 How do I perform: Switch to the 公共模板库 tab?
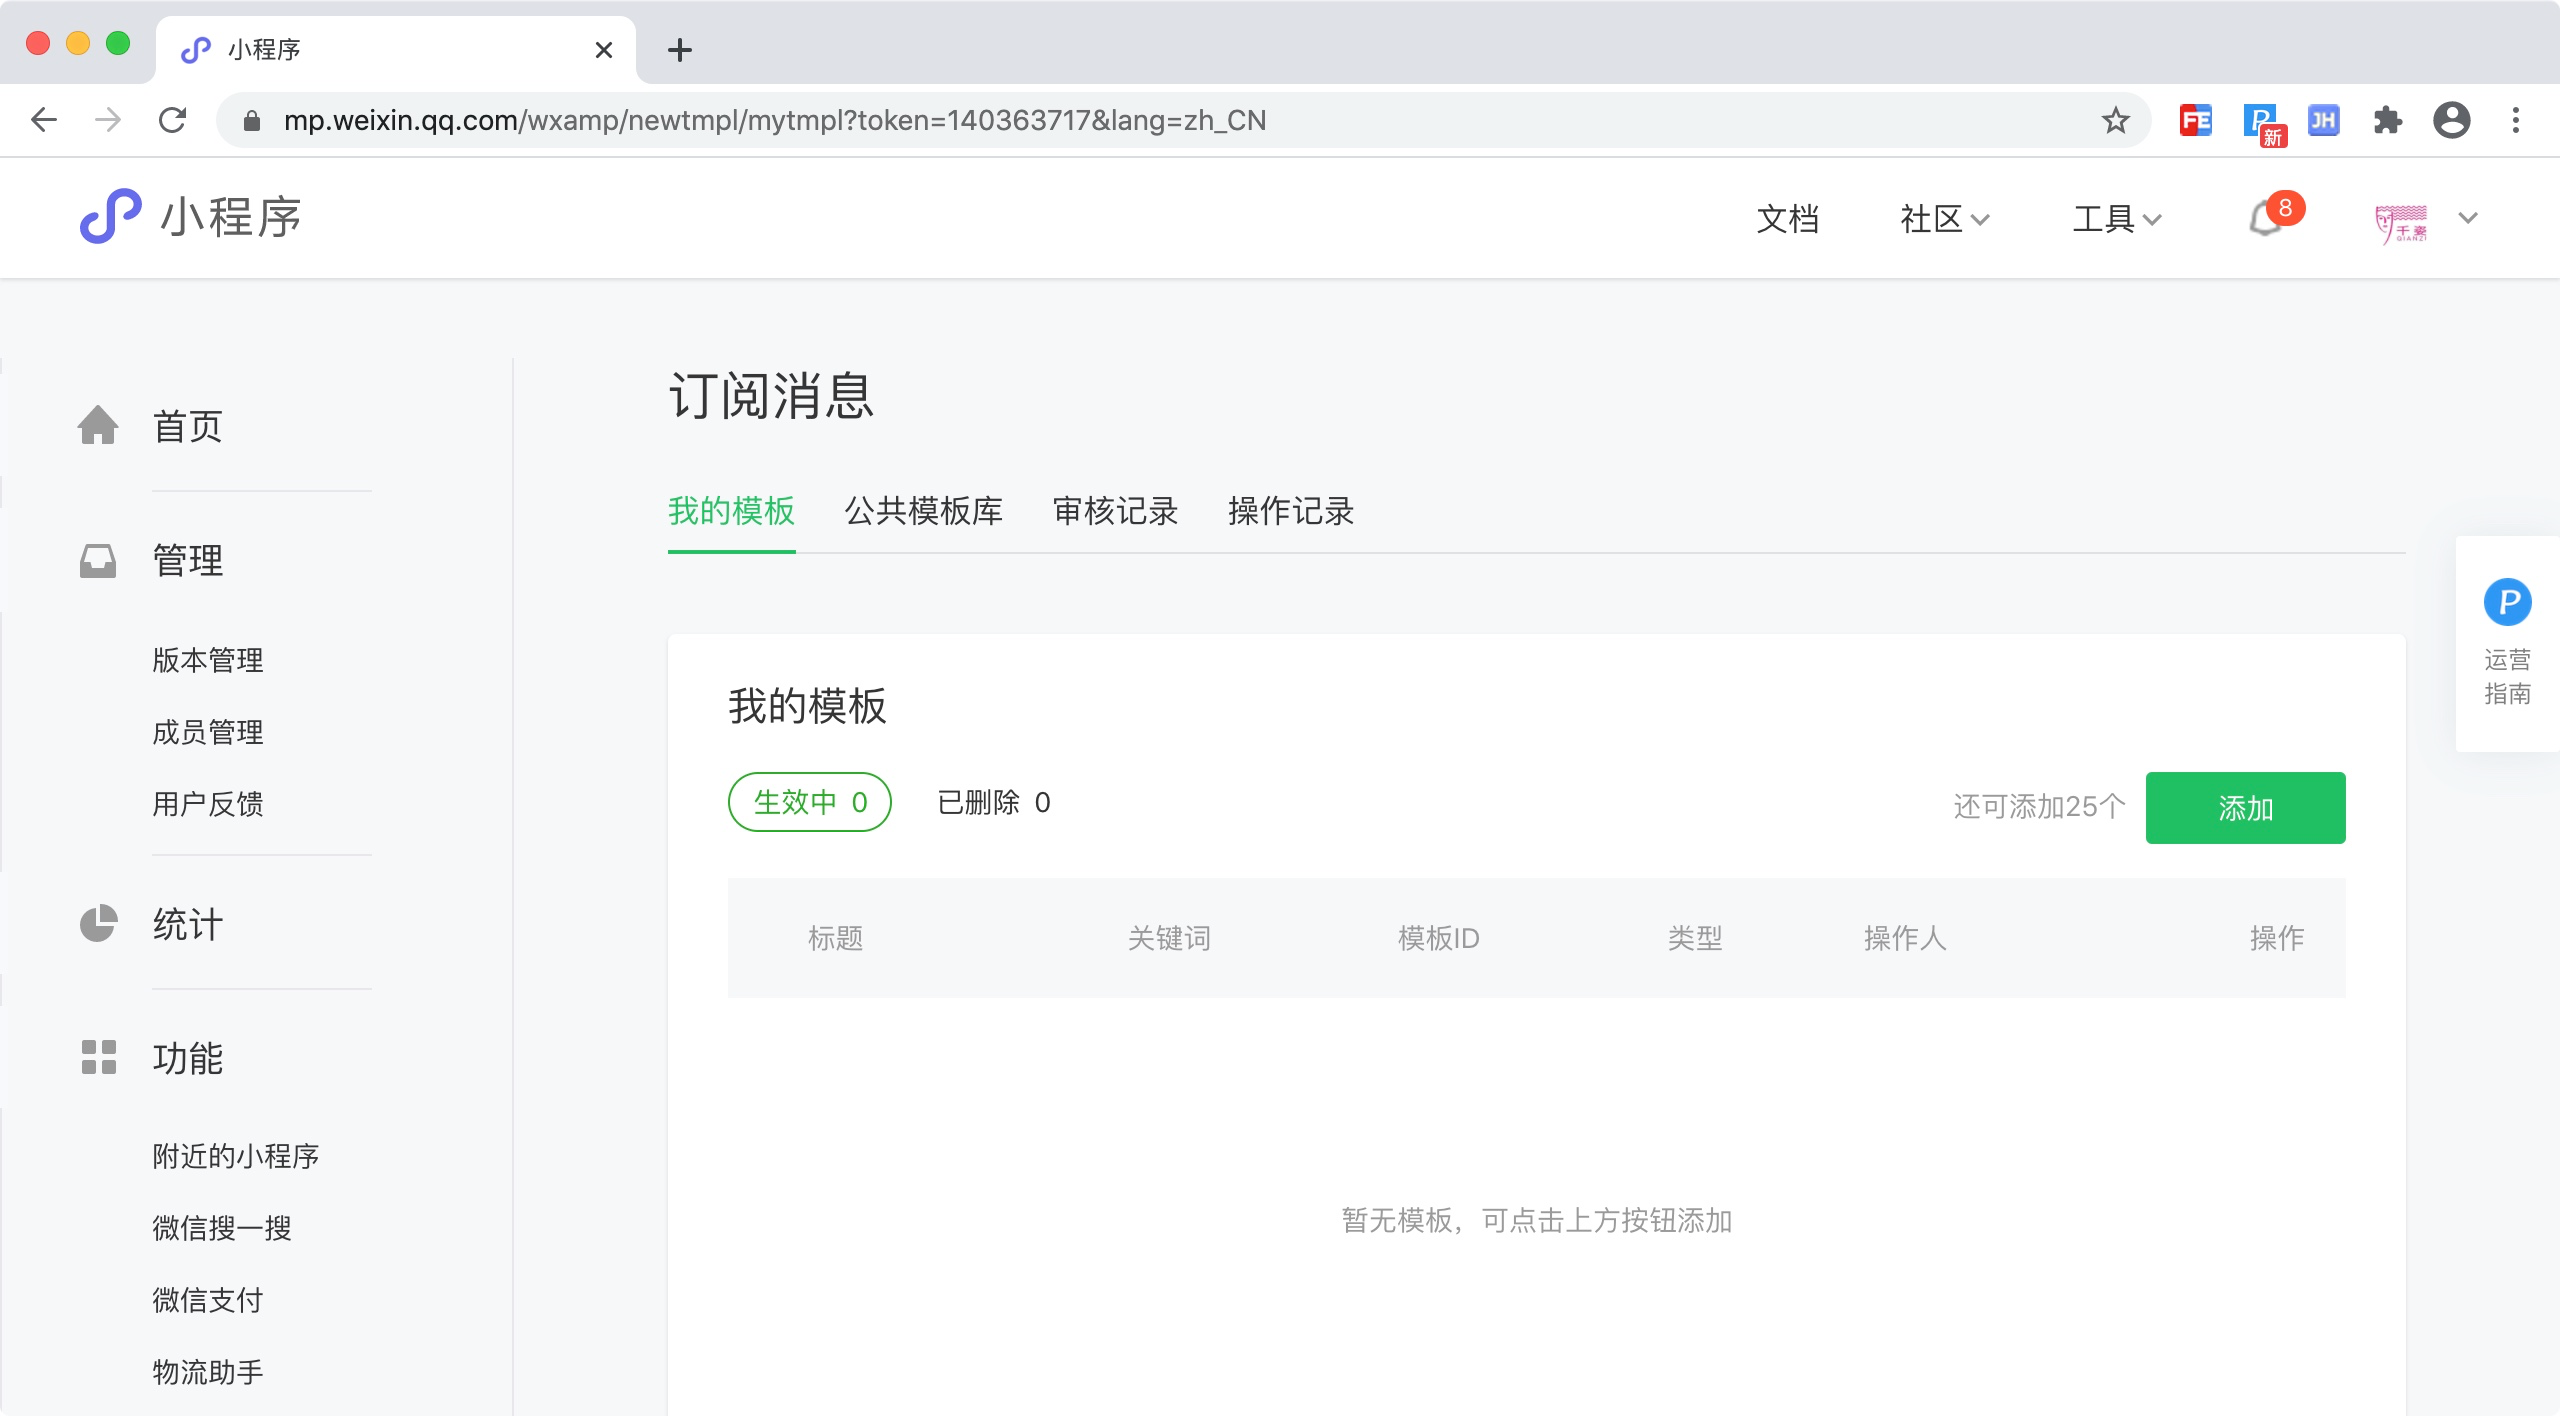pos(923,511)
